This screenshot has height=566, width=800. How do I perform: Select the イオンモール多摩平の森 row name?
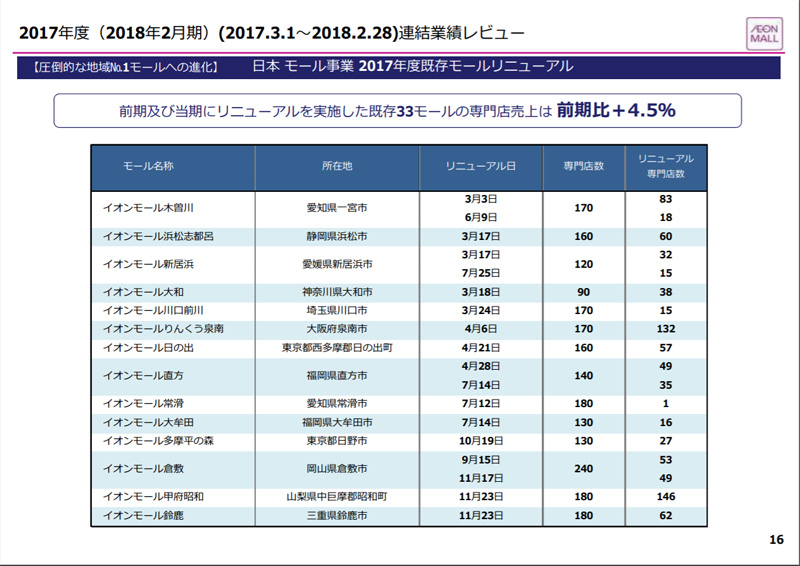[x=158, y=440]
